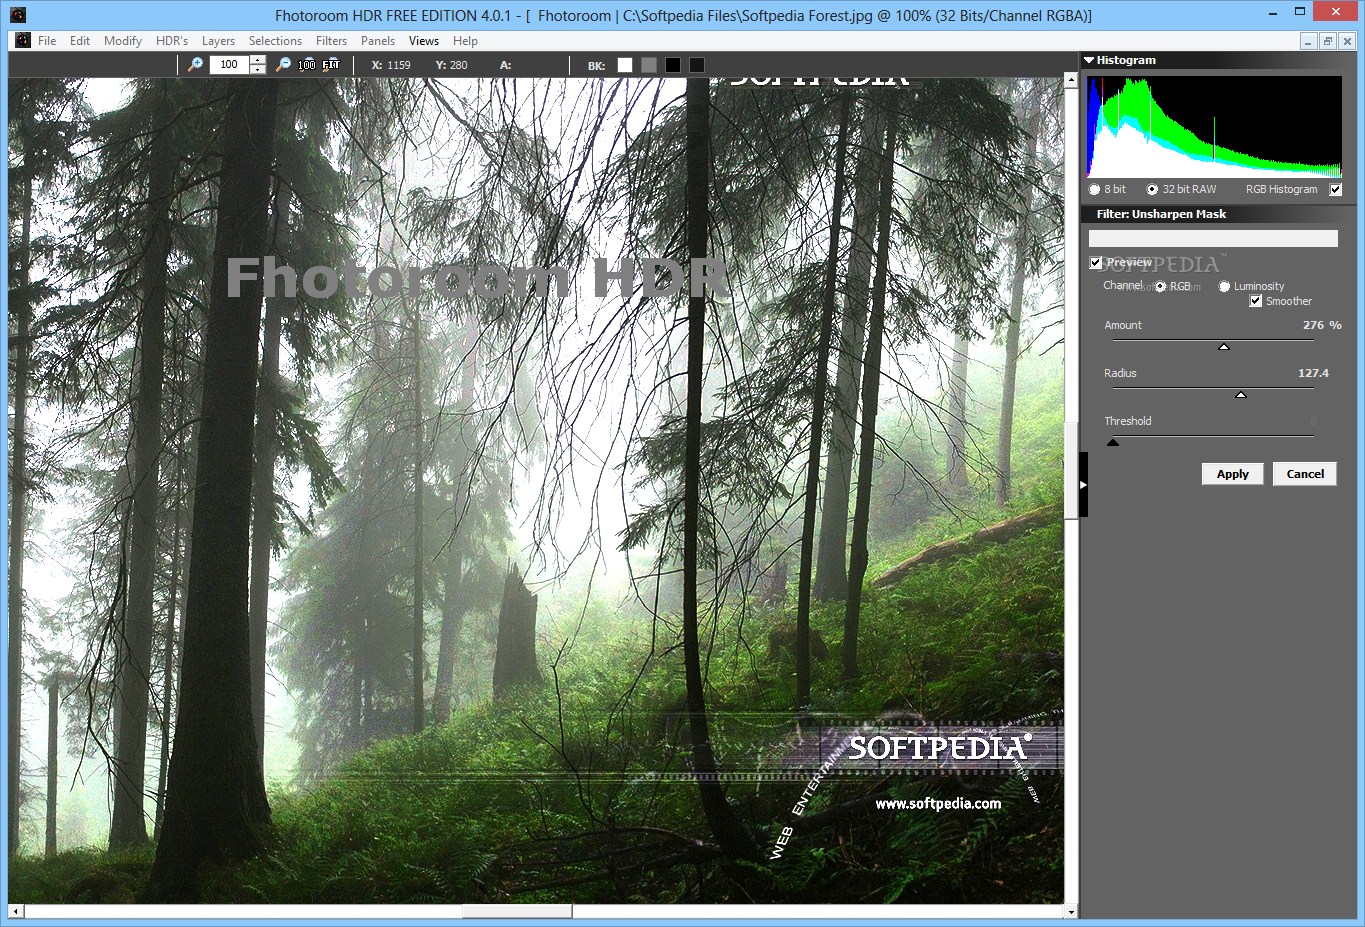Open the File menu
Image resolution: width=1365 pixels, height=927 pixels.
click(47, 41)
